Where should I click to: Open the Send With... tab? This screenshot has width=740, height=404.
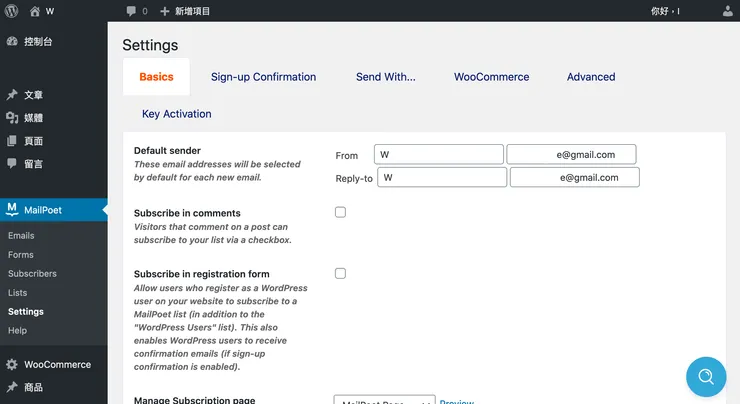[385, 77]
